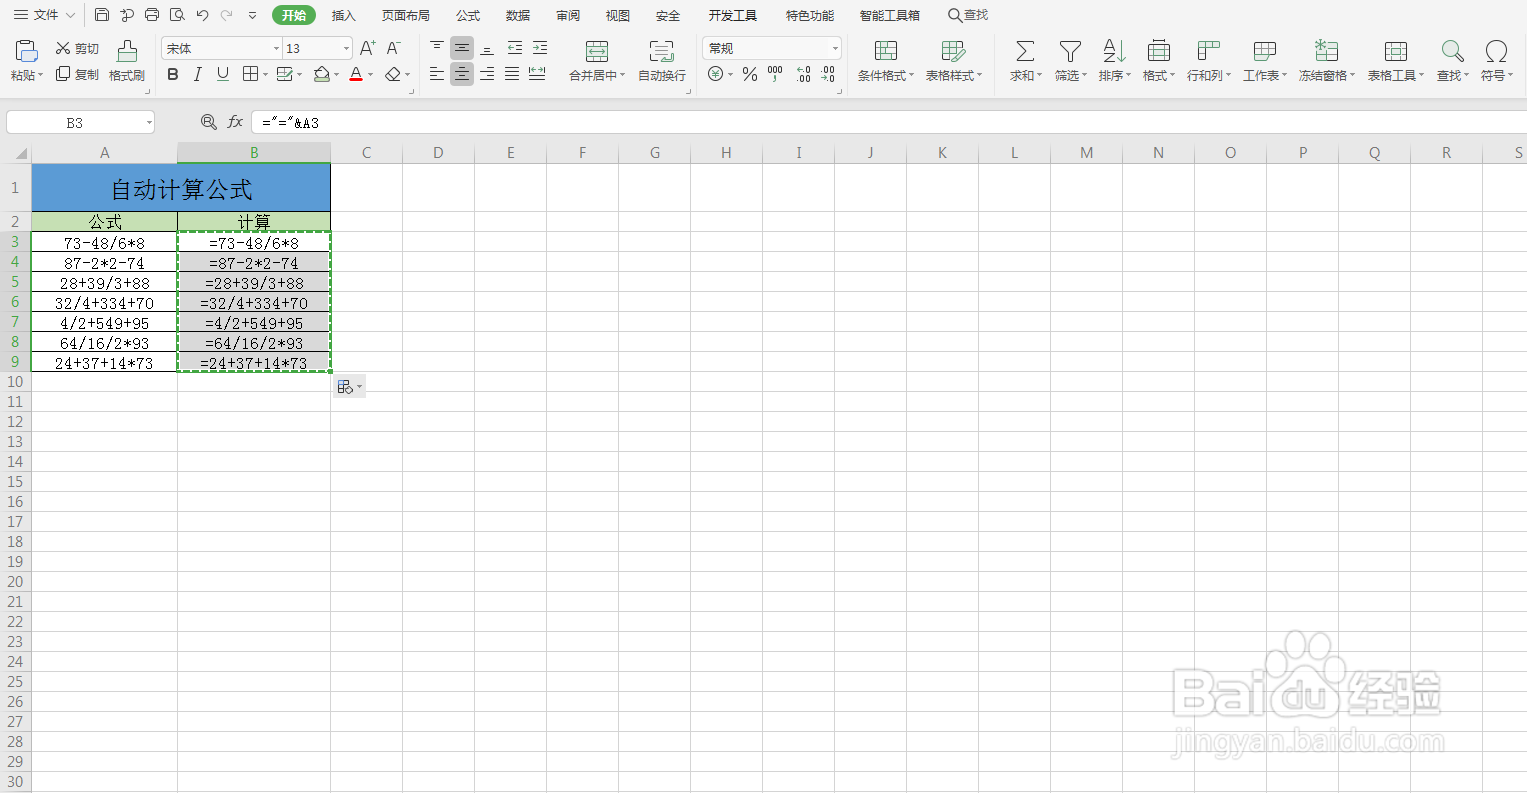The image size is (1527, 793).
Task: Open the Data (数据) tab
Action: click(518, 15)
